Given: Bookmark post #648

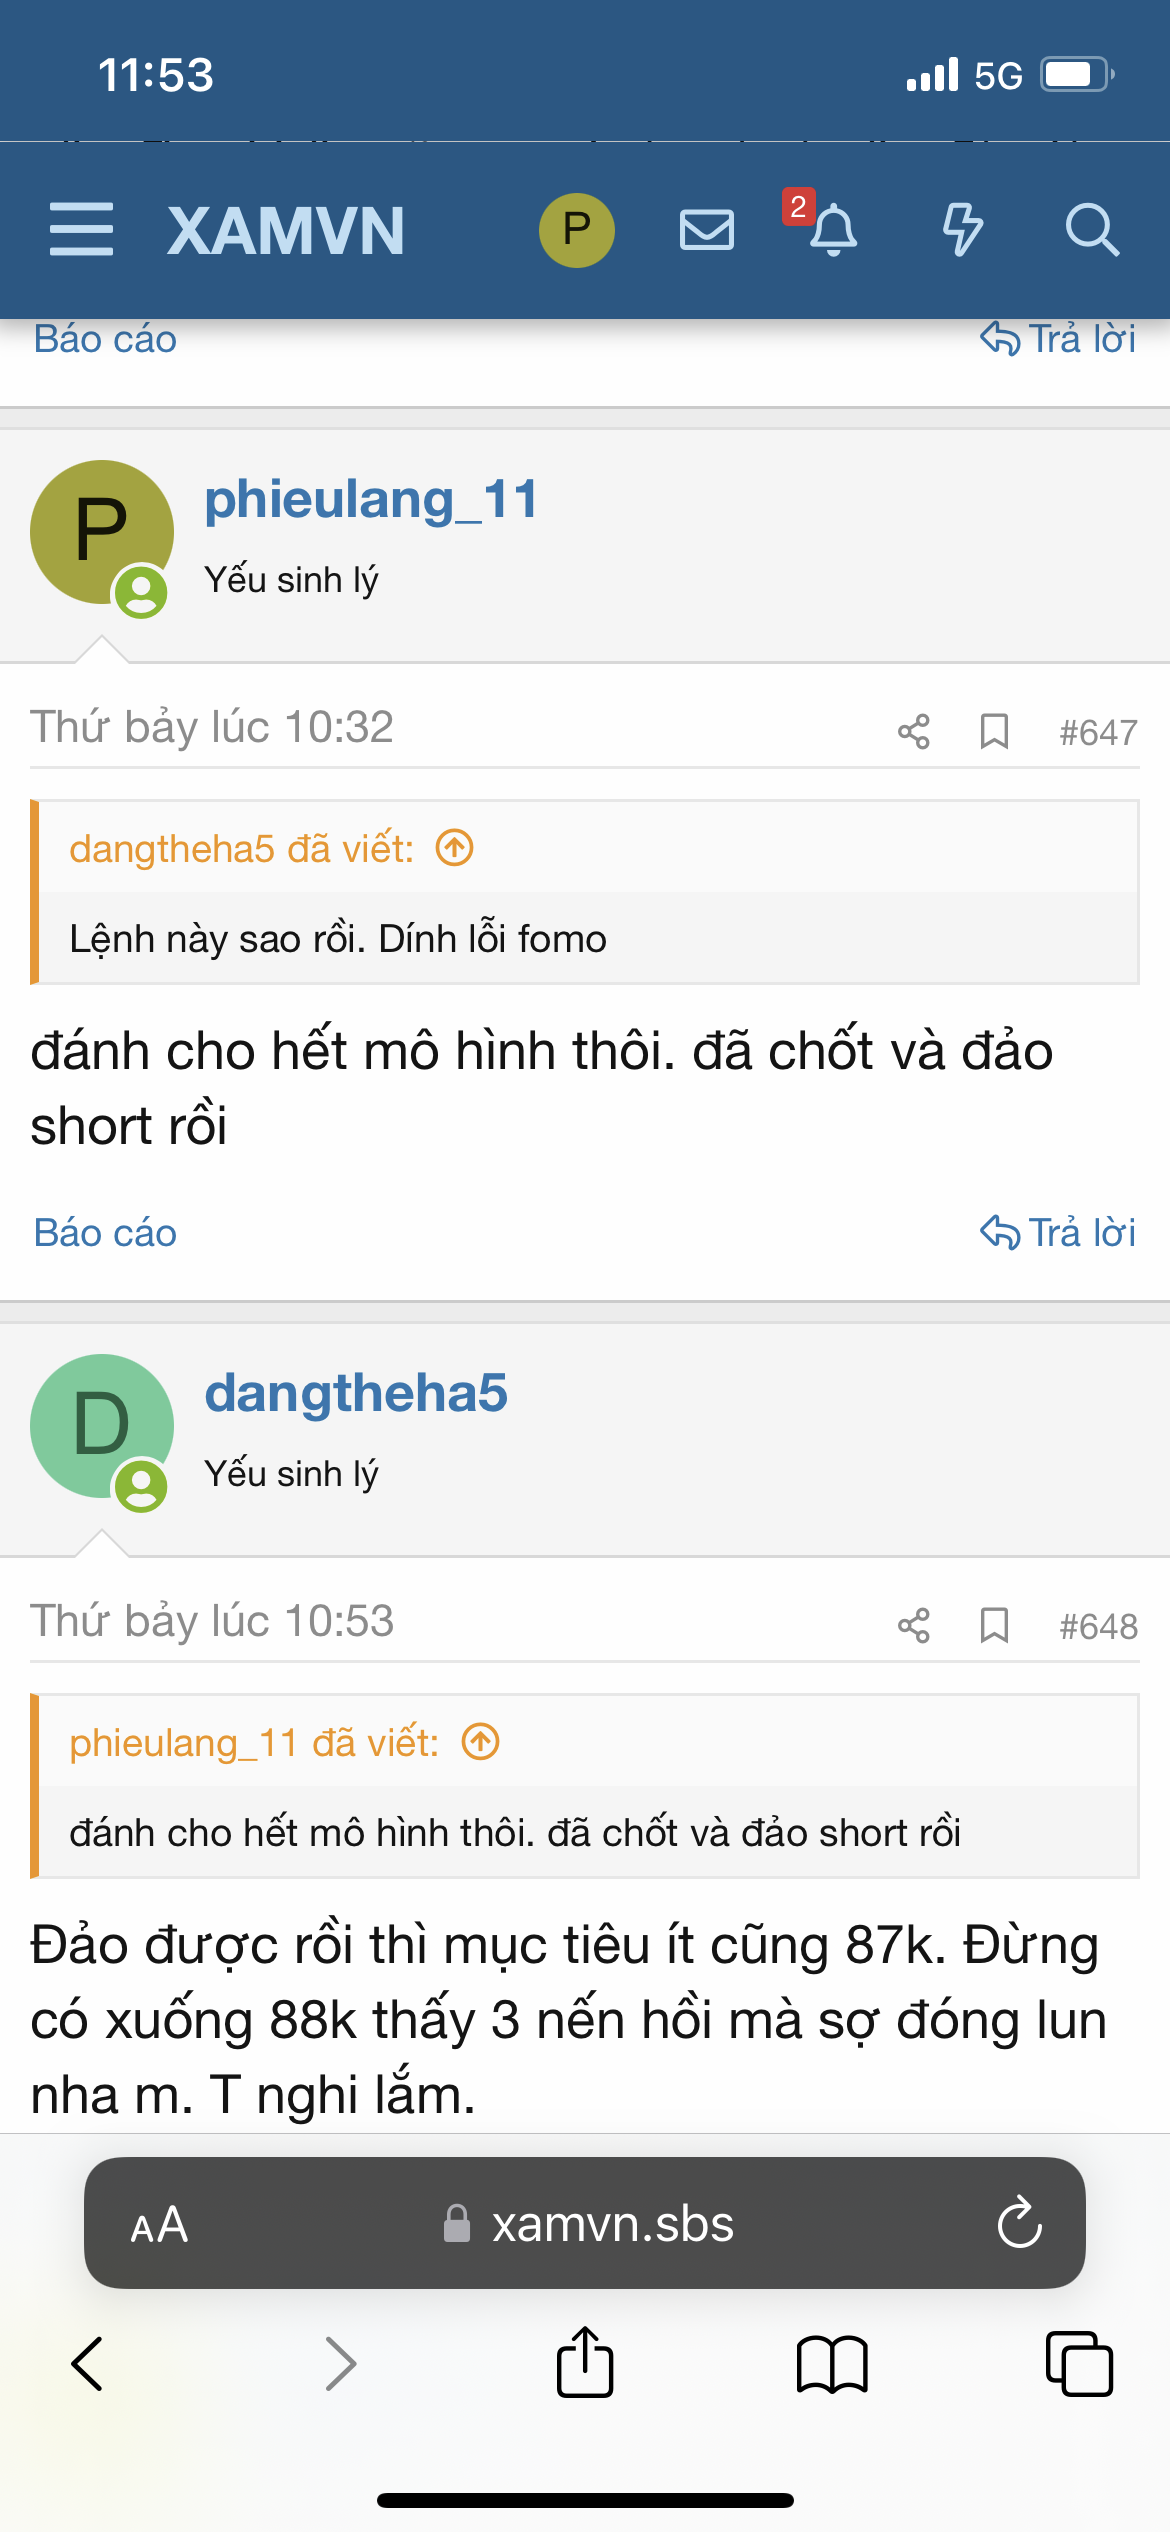Looking at the screenshot, I should point(994,1626).
